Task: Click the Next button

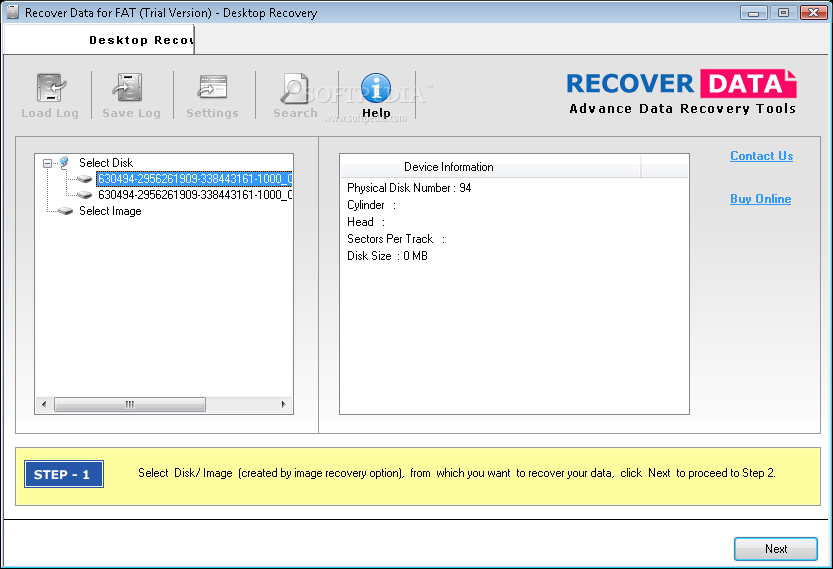Action: pos(776,549)
